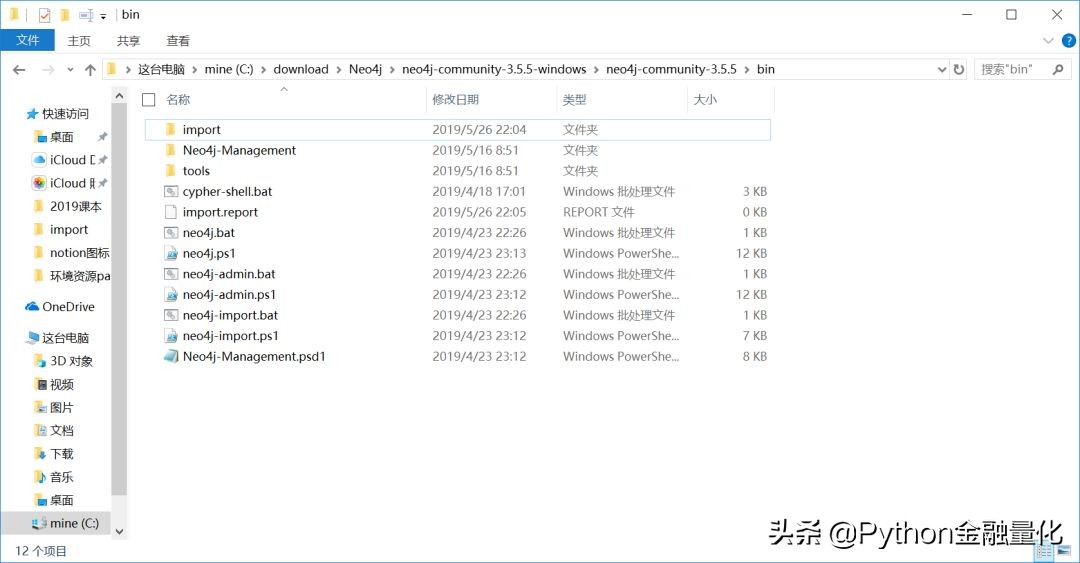1080x563 pixels.
Task: Sort by 名称 column header
Action: [178, 100]
